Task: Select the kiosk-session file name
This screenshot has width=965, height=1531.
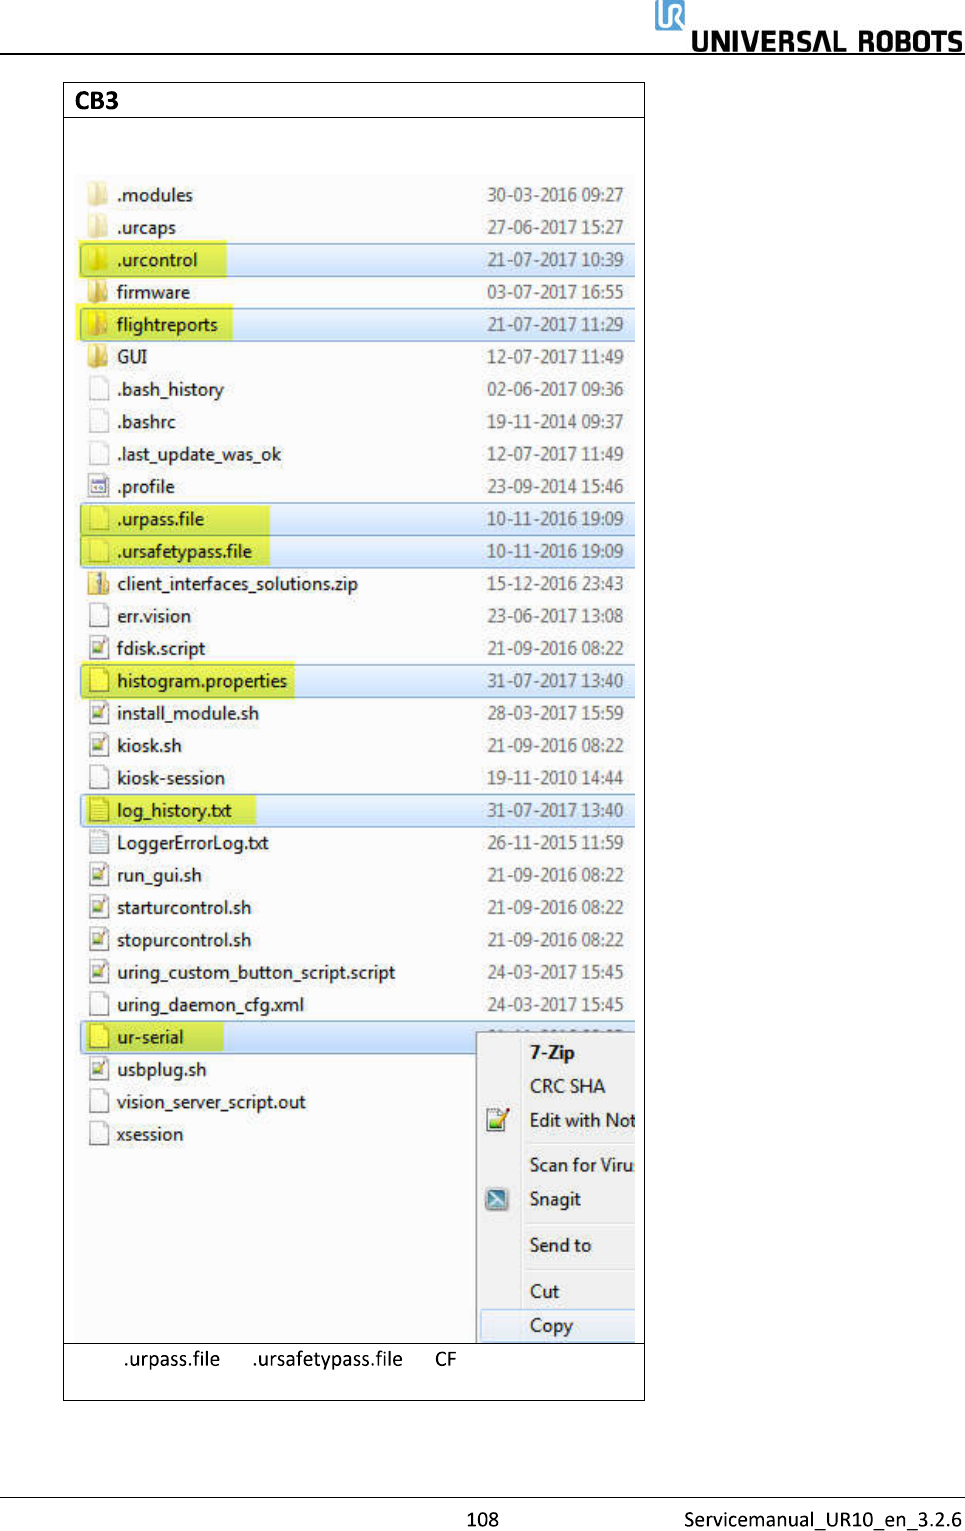Action: pyautogui.click(x=171, y=778)
